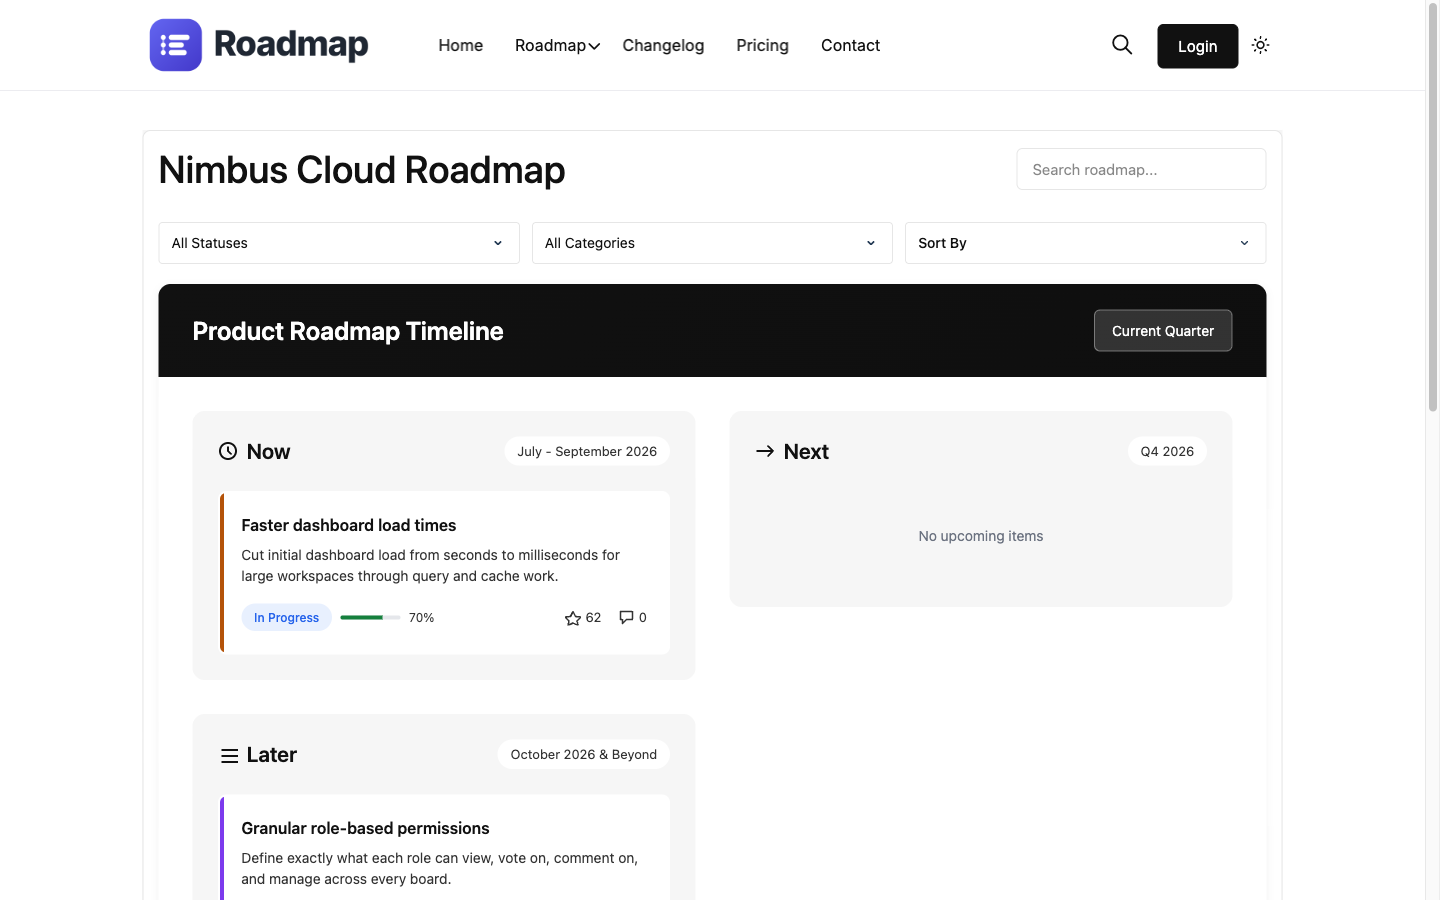
Task: Click the Nimbus Cloud Roadmap heading
Action: [x=362, y=170]
